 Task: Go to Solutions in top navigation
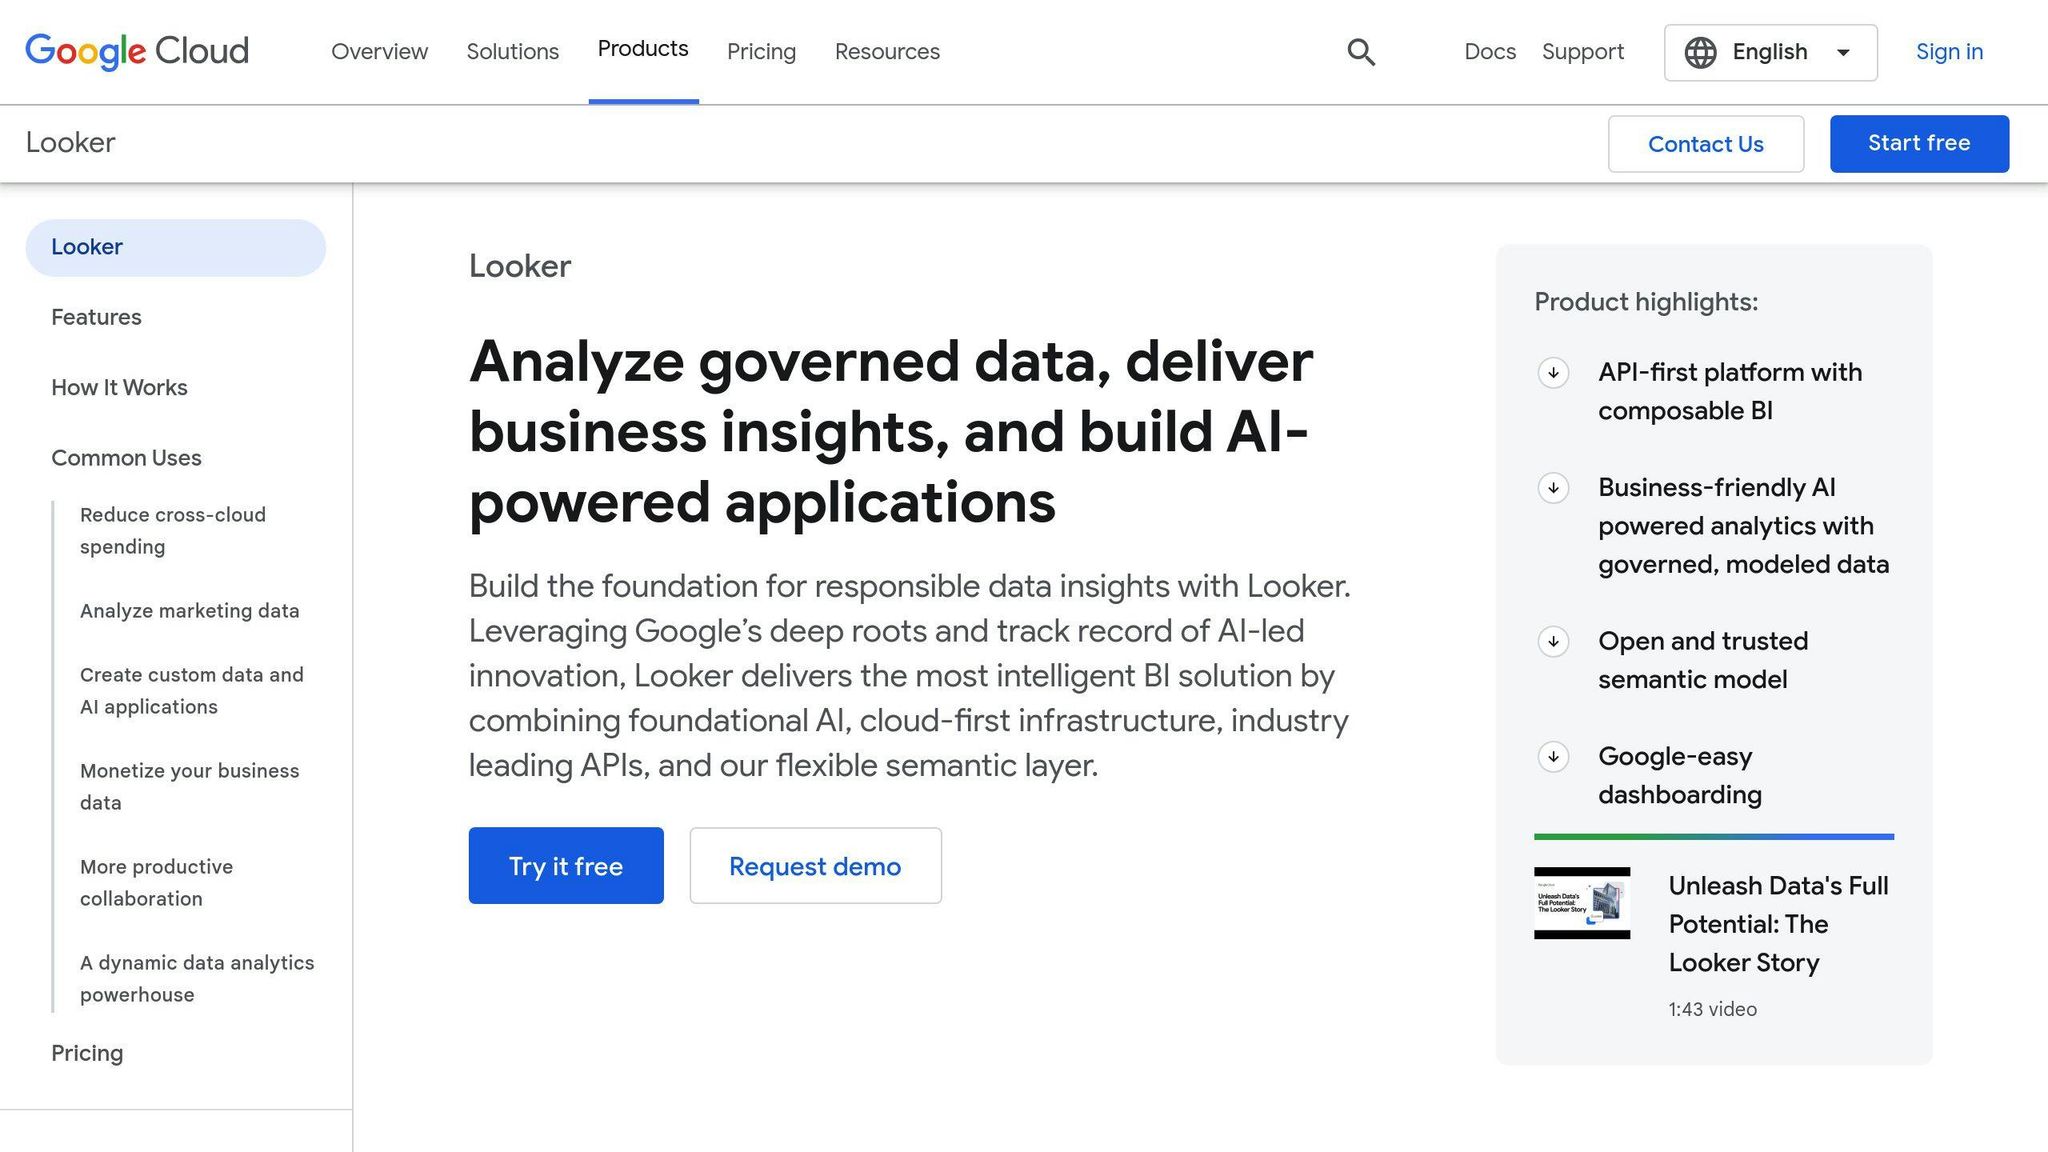[512, 52]
